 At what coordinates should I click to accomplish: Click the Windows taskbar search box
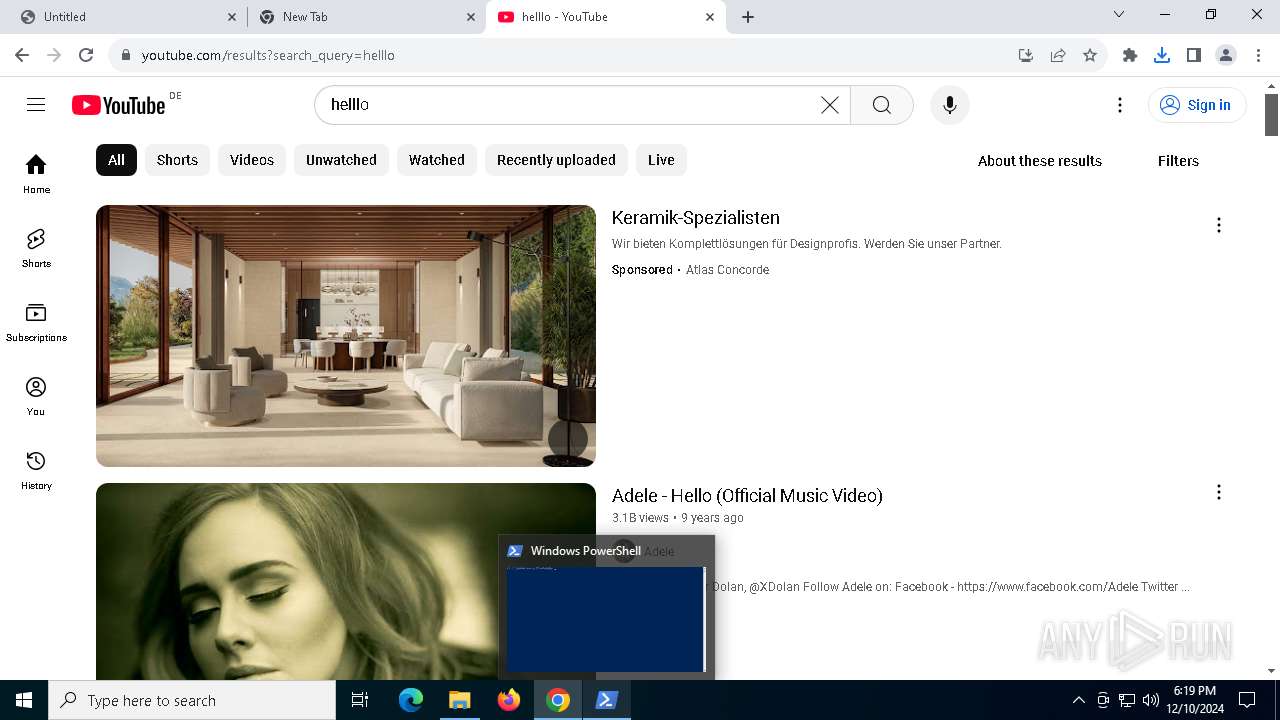click(x=192, y=700)
